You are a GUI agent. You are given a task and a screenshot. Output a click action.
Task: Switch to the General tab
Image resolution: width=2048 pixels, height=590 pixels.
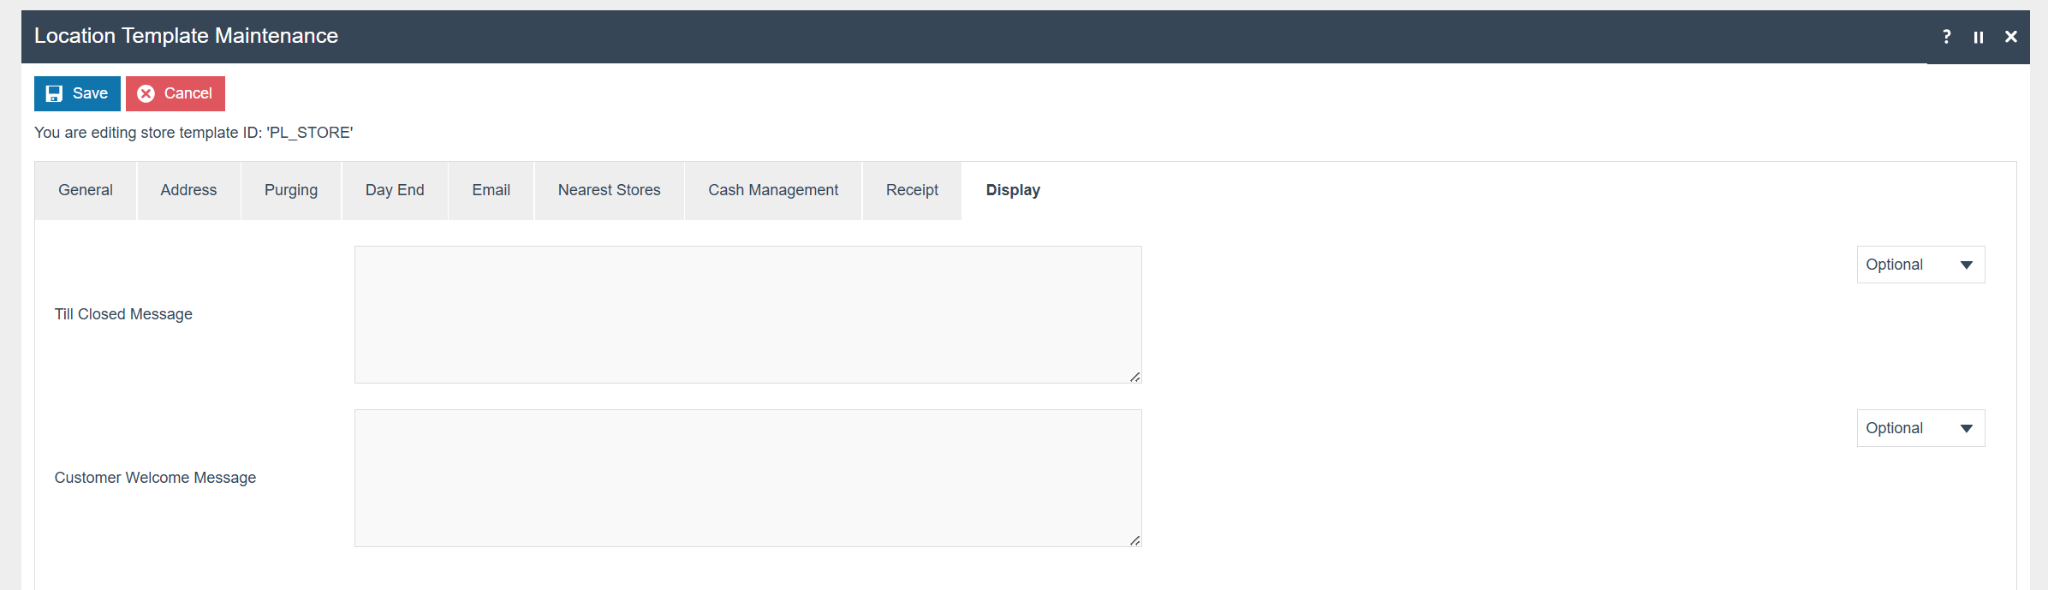click(x=85, y=190)
